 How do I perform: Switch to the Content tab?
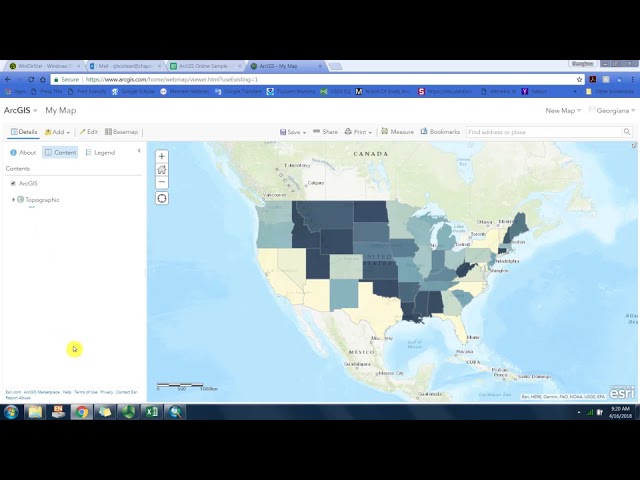click(60, 152)
